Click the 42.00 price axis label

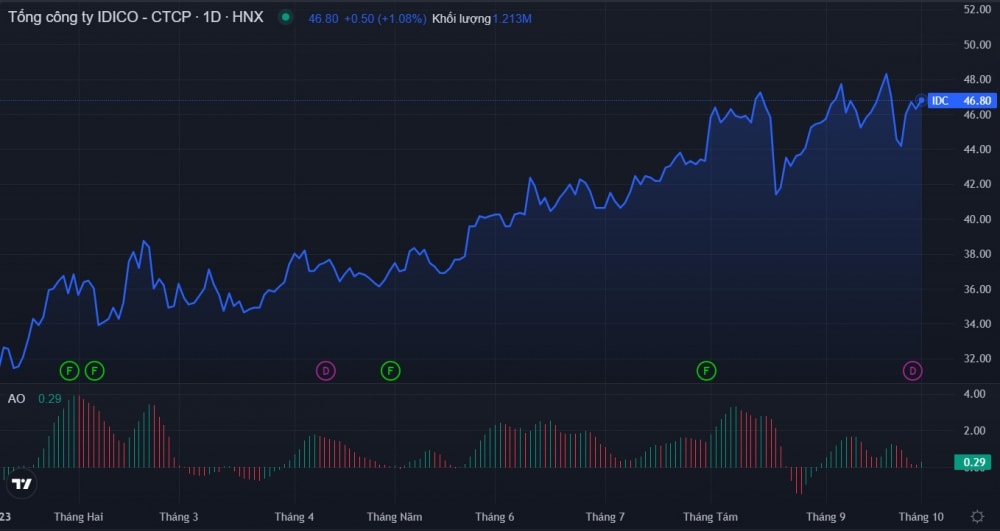tap(977, 184)
